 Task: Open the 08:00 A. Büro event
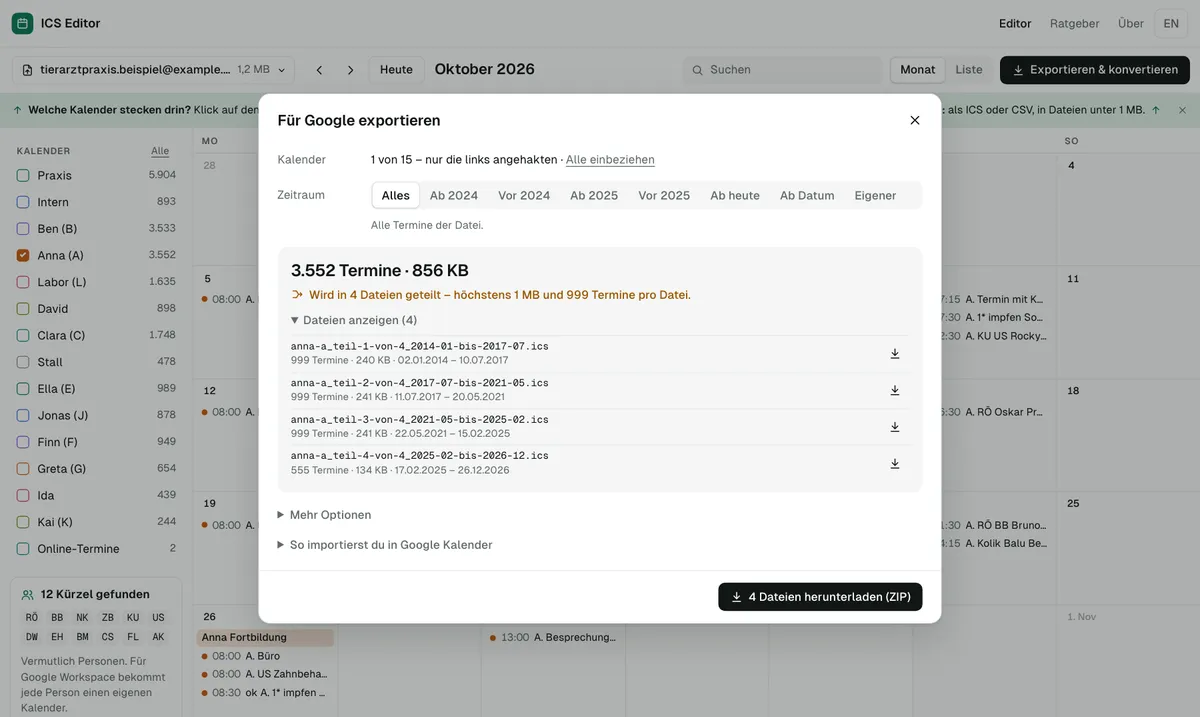pos(266,656)
